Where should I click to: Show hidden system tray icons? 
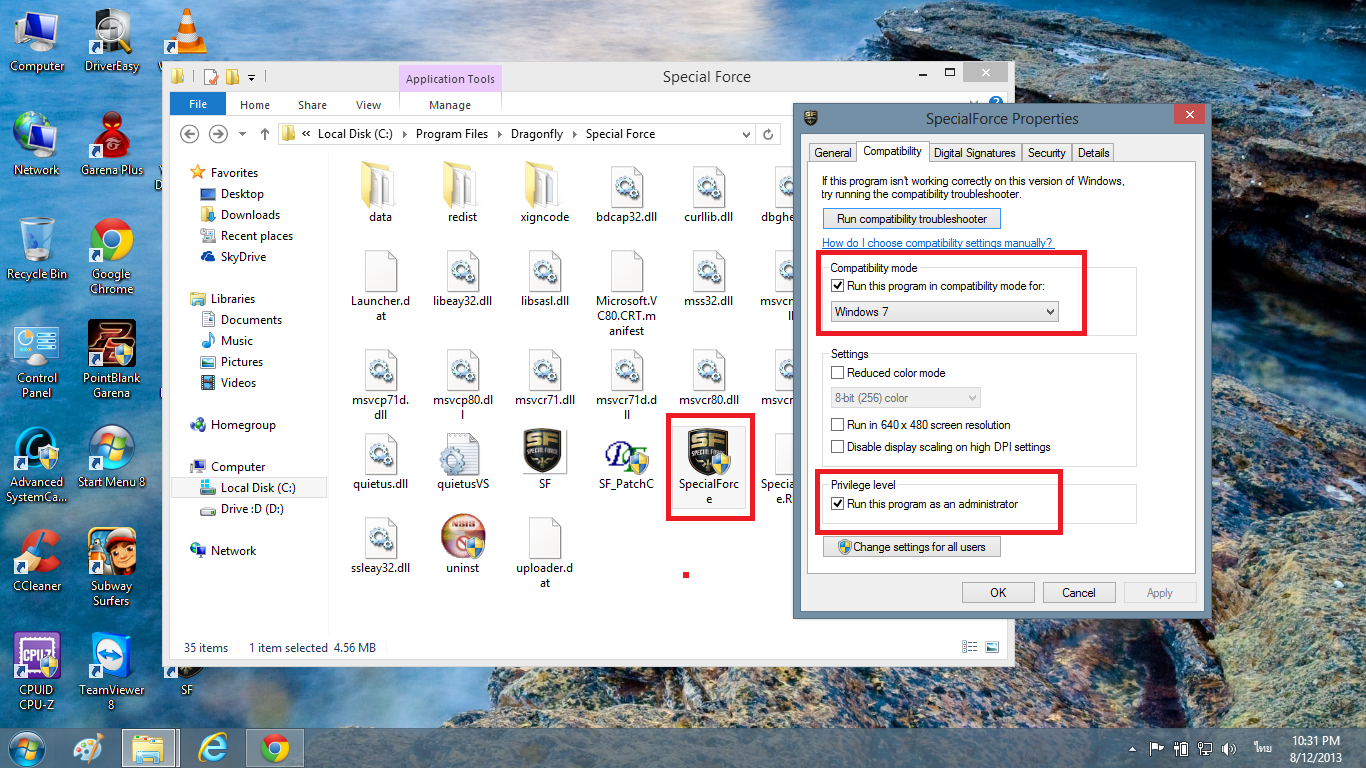(1133, 748)
